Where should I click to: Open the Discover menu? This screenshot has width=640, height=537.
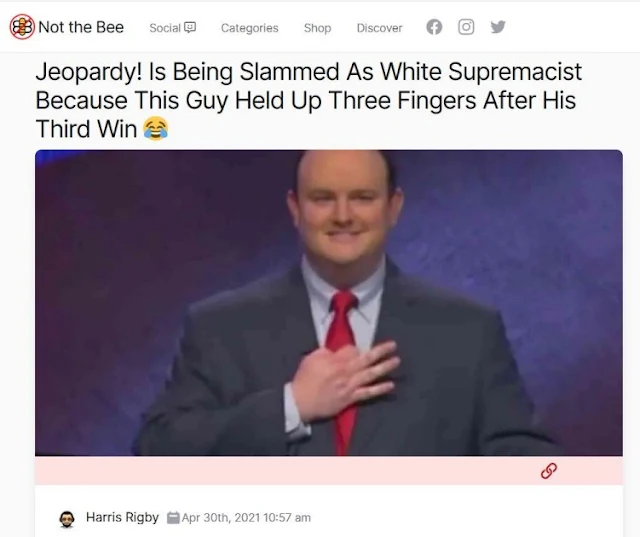click(x=379, y=28)
